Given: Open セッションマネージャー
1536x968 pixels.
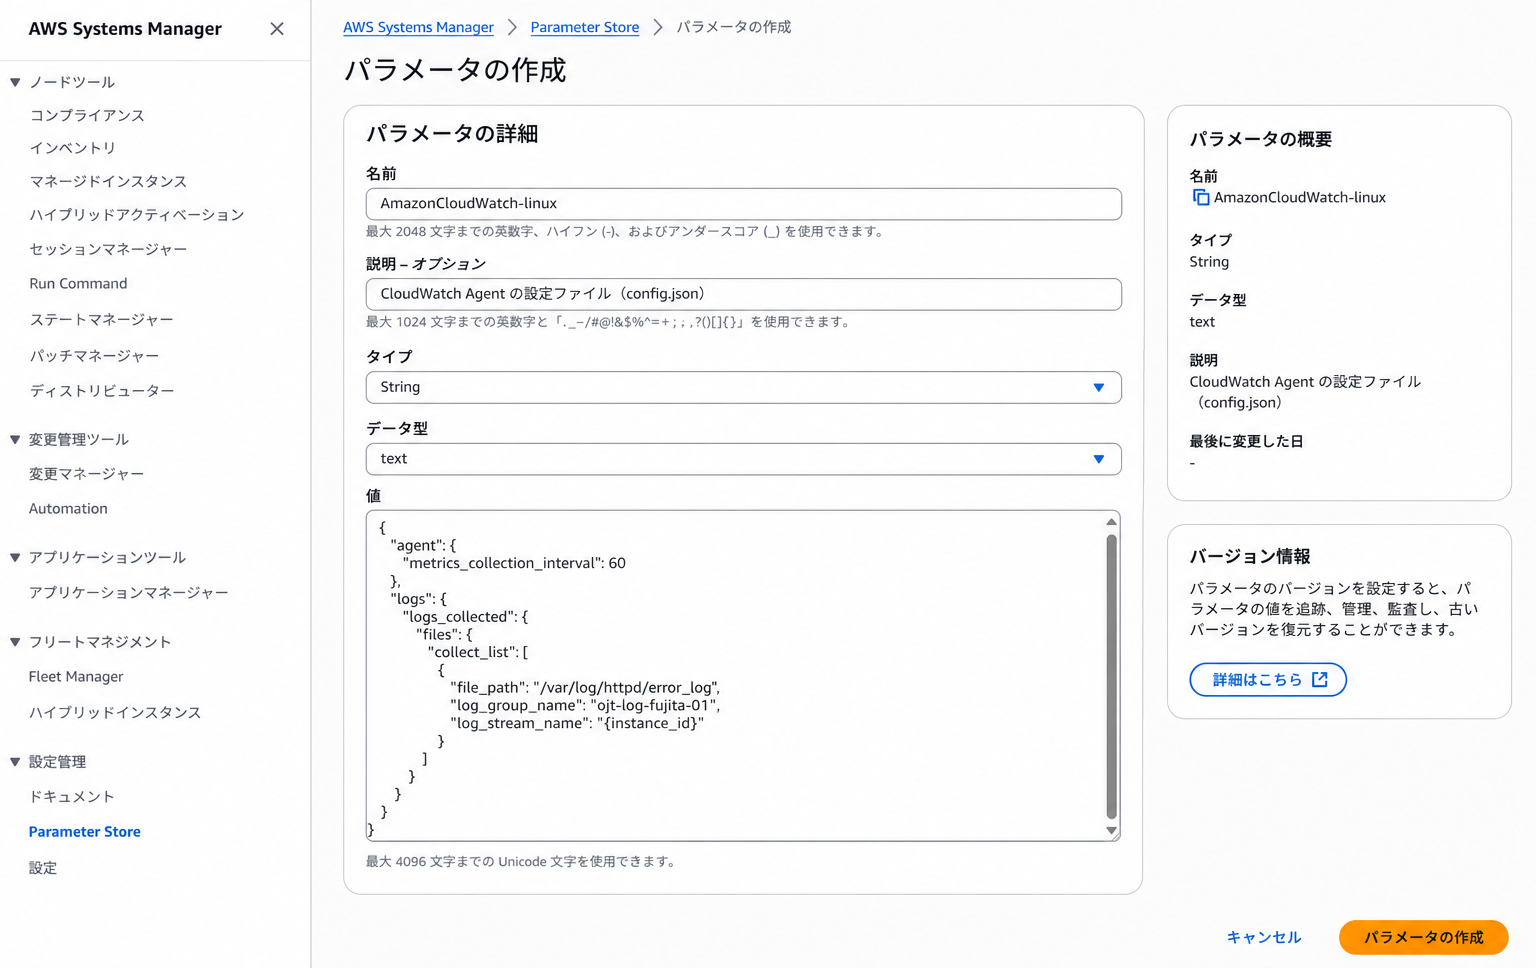Looking at the screenshot, I should [108, 249].
